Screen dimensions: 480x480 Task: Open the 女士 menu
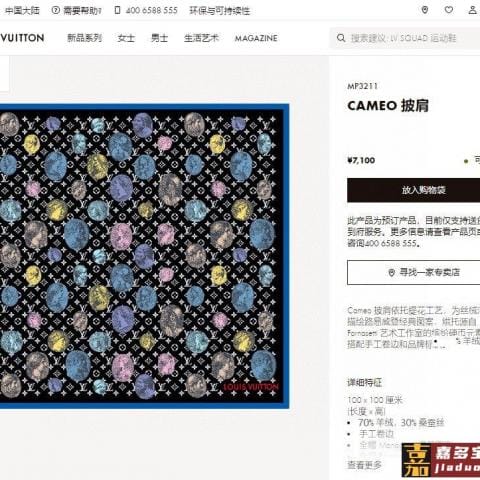click(126, 38)
